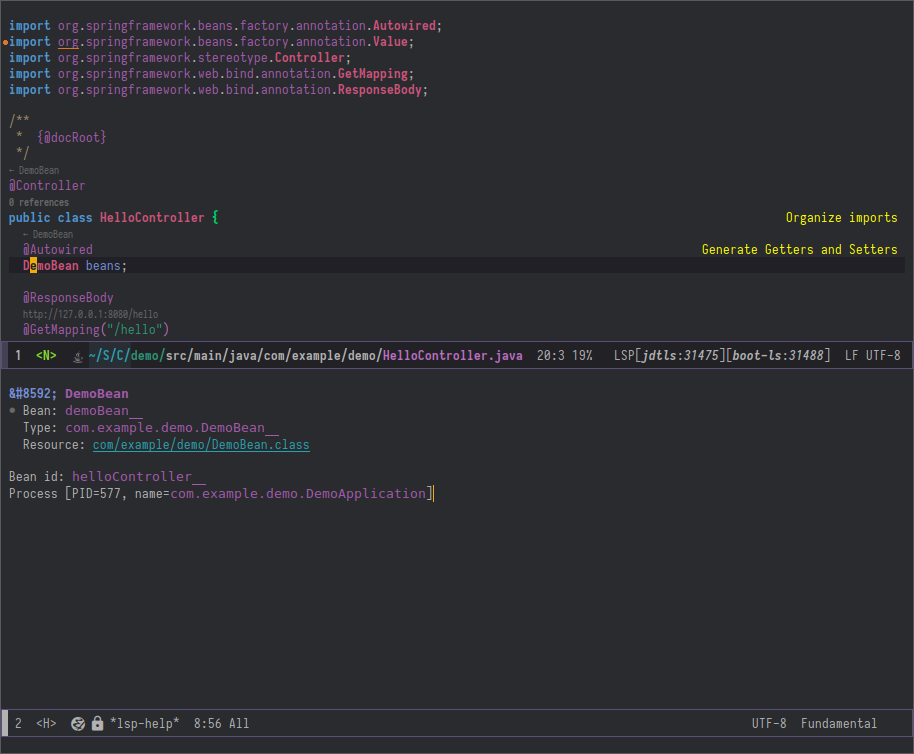The image size is (914, 754).
Task: Click the *lsp-help* buffer name
Action: tap(144, 724)
